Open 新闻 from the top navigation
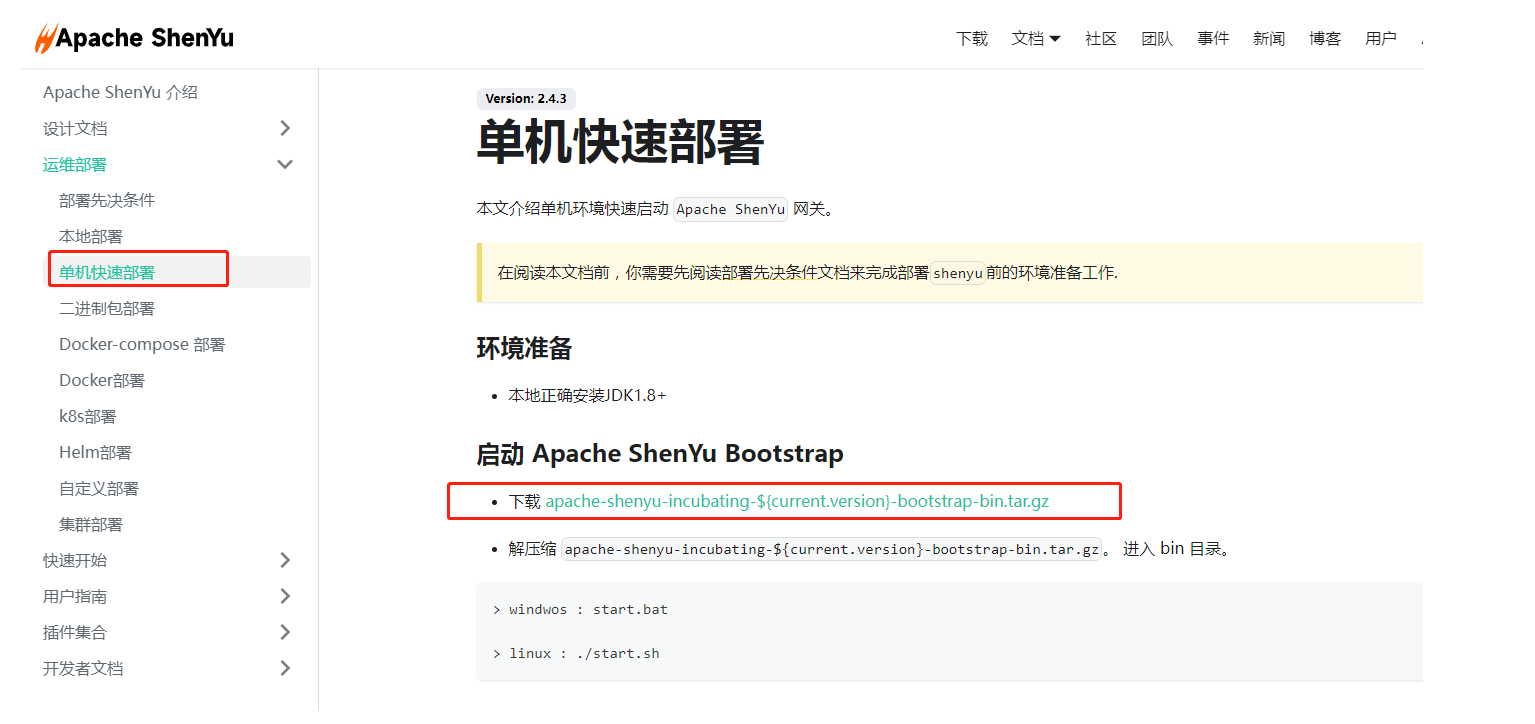The image size is (1535, 724). tap(1269, 39)
